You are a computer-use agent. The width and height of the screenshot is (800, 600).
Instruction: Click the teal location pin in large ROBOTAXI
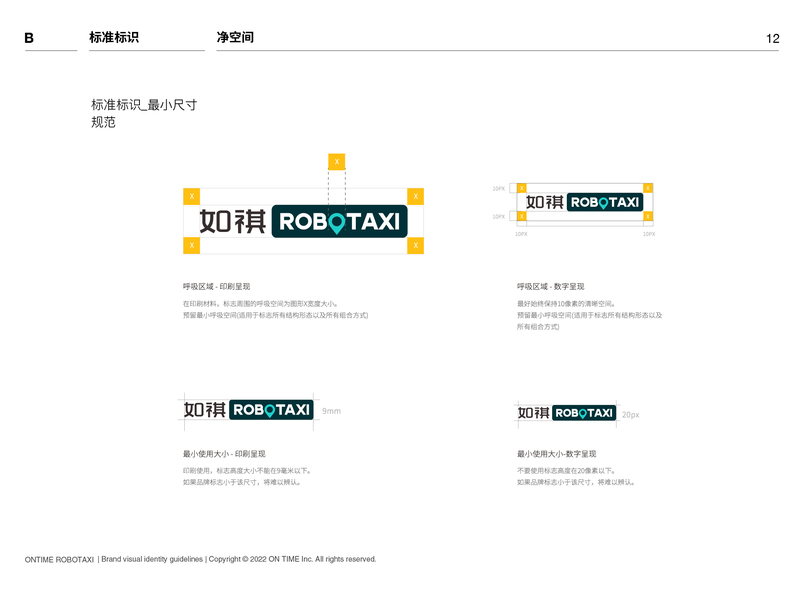(337, 223)
